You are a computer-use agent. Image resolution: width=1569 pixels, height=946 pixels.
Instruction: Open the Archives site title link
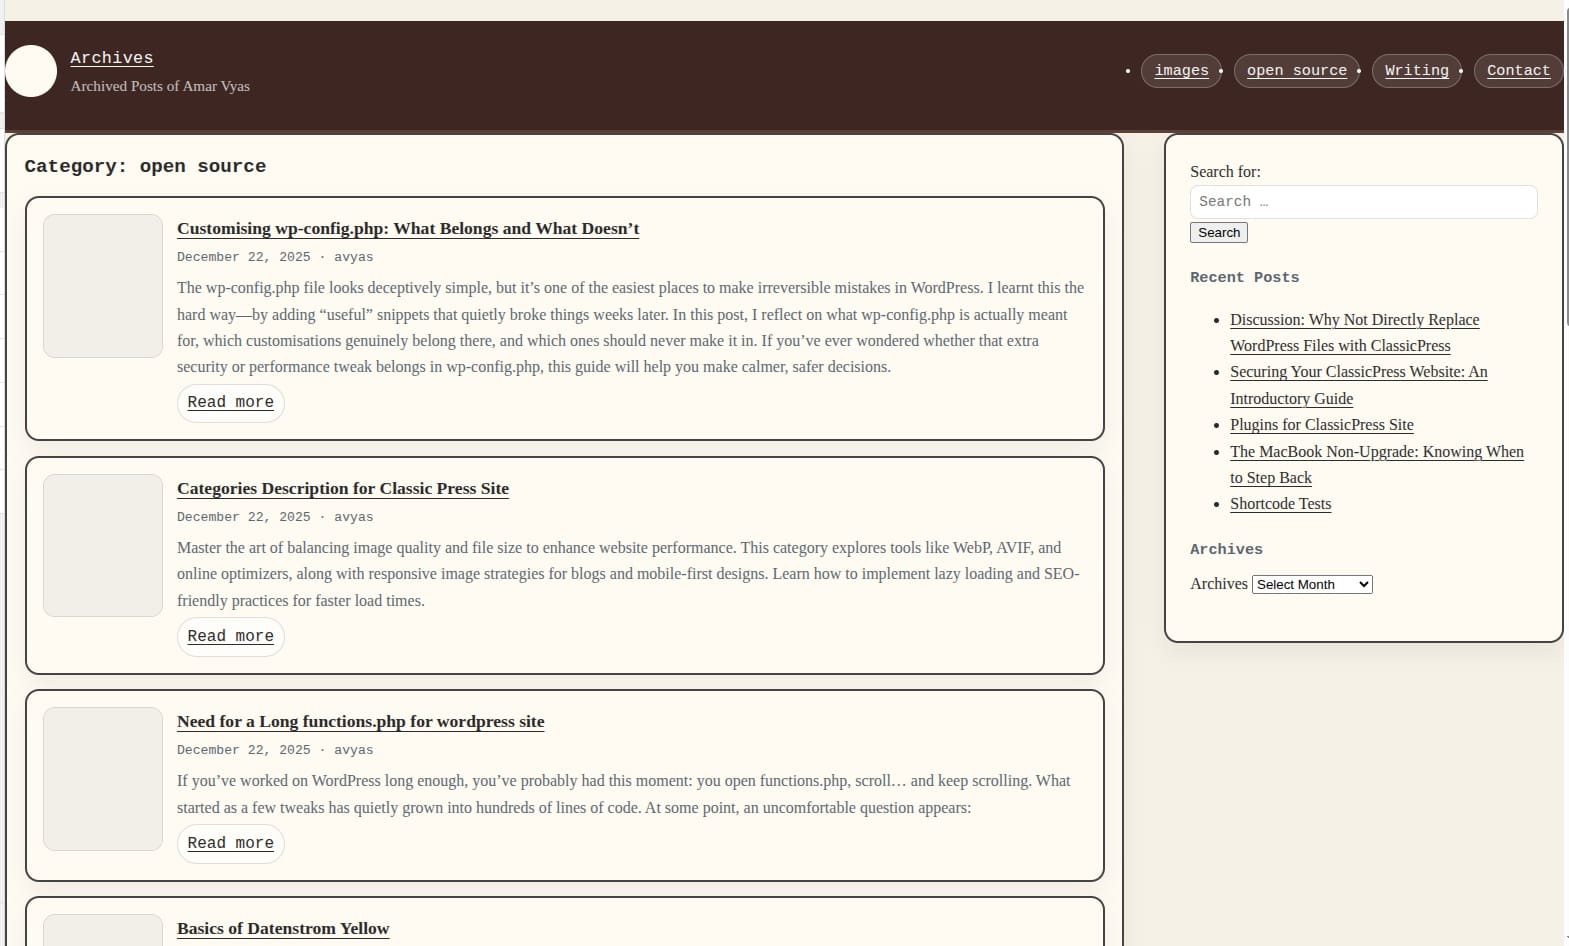click(x=112, y=58)
